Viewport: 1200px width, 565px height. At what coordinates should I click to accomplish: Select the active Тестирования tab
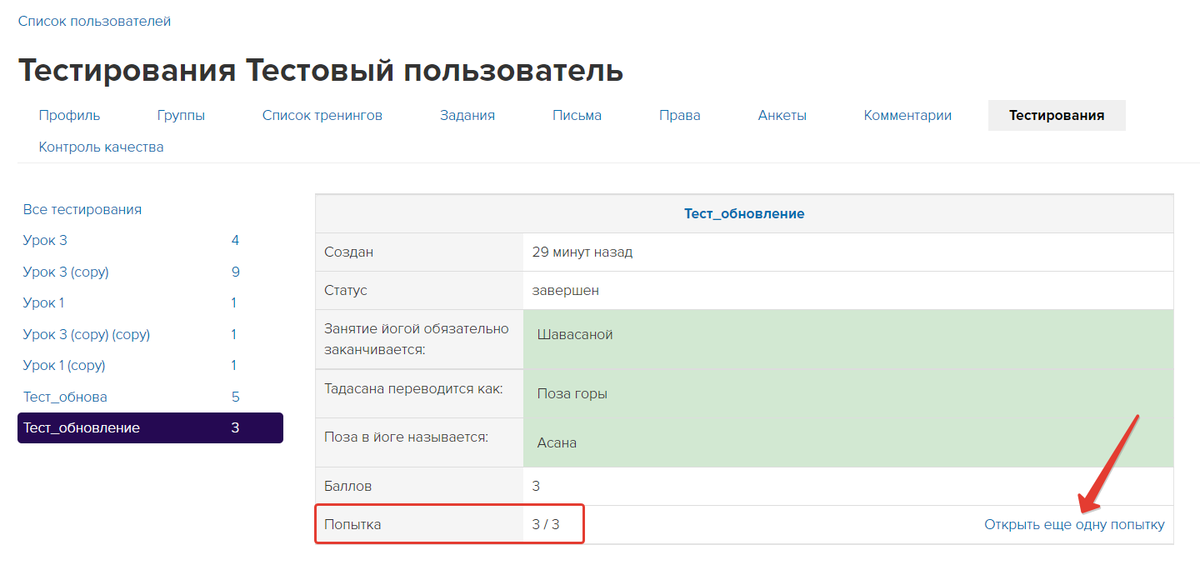[1056, 115]
